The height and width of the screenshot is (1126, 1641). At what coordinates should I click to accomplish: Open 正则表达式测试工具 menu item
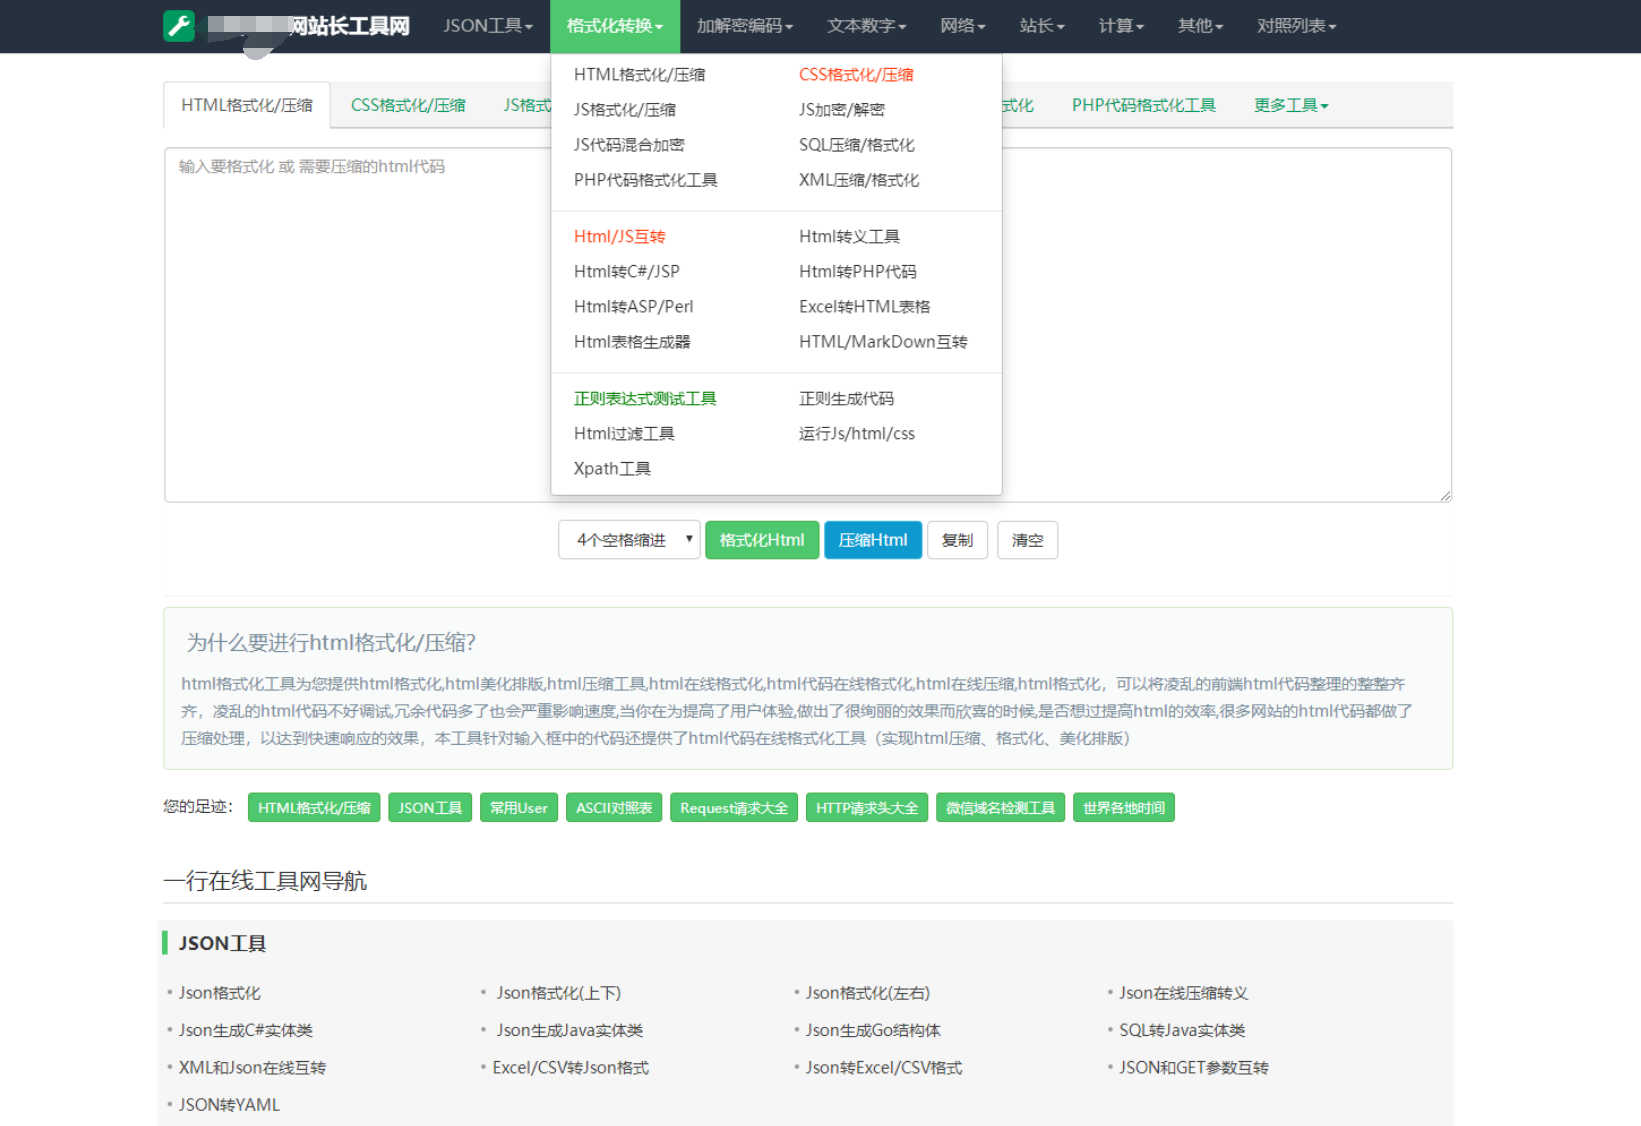click(645, 398)
